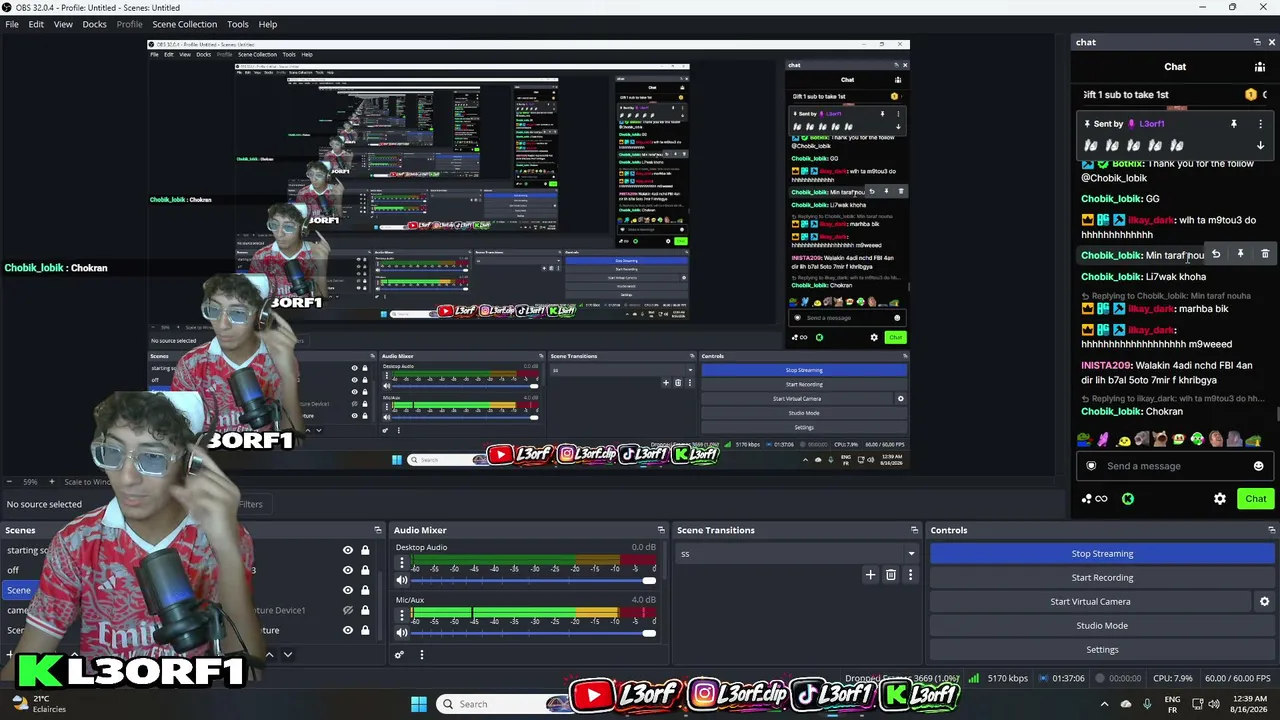Collapse pinned message with down arrow
Image resolution: width=1280 pixels, height=720 pixels.
[x=1260, y=146]
